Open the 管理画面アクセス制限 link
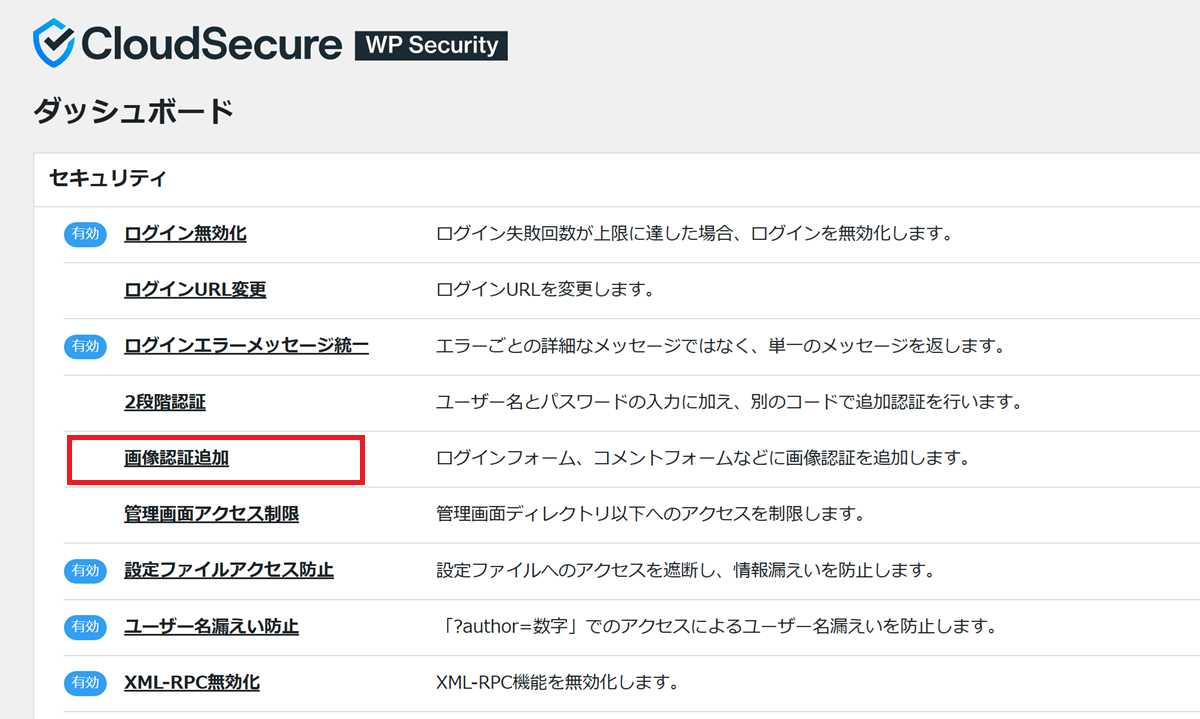The image size is (1200, 719). tap(211, 514)
